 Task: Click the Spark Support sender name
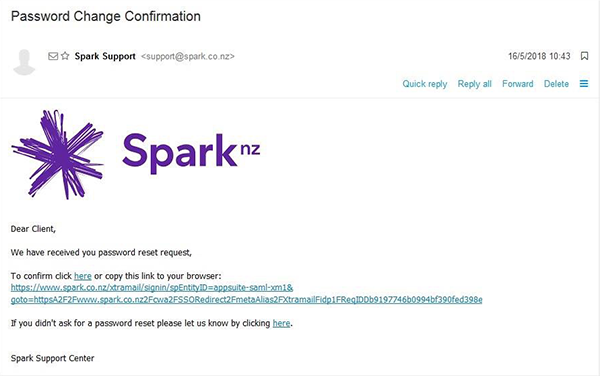105,56
